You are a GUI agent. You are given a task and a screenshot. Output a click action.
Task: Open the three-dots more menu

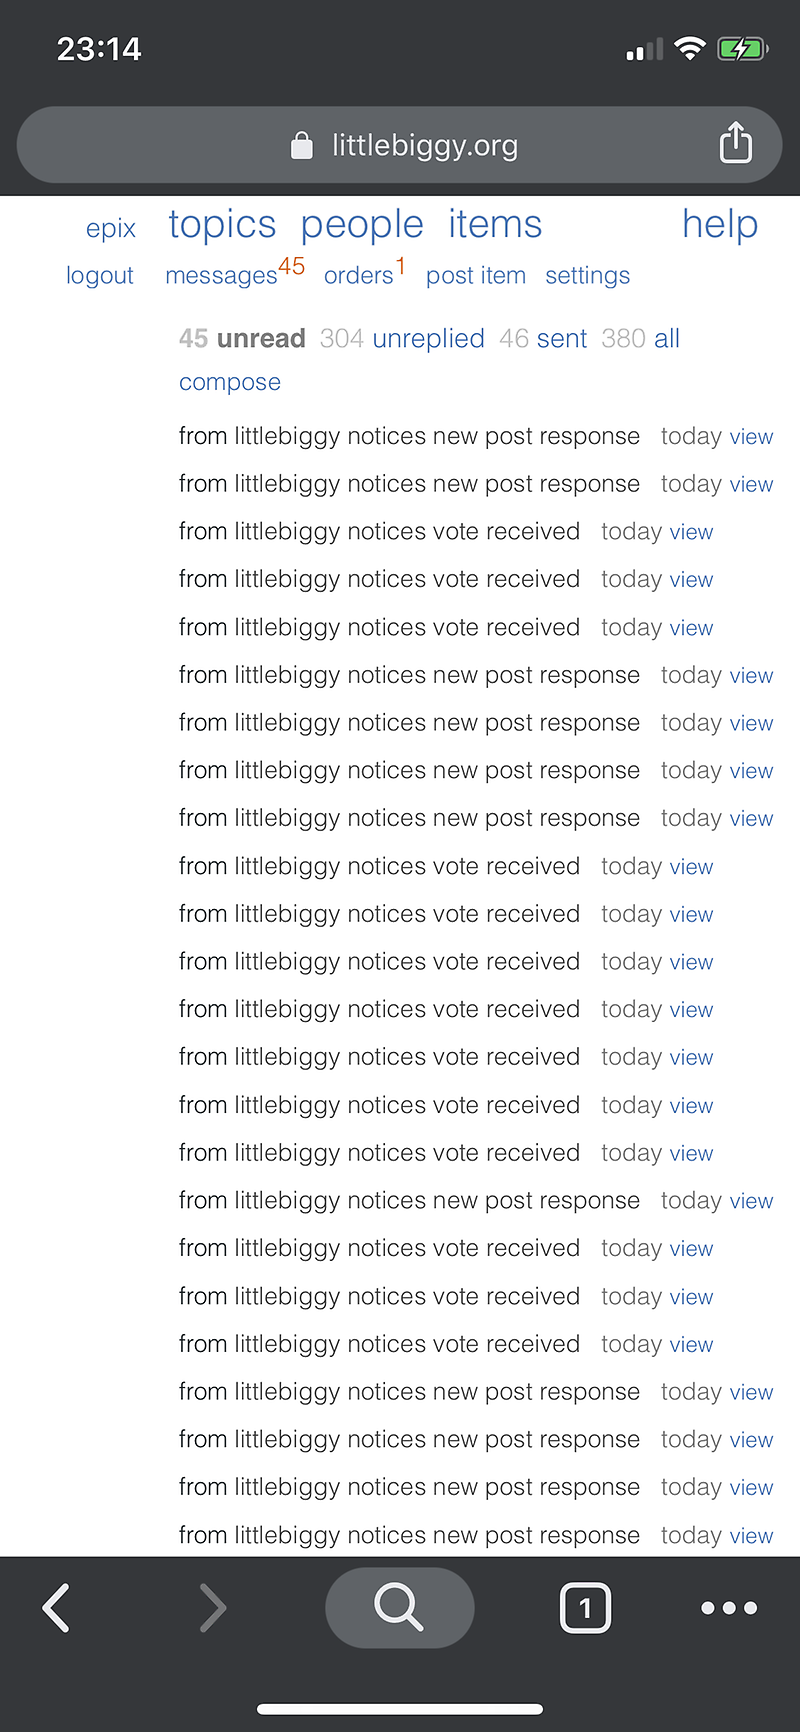click(729, 1608)
